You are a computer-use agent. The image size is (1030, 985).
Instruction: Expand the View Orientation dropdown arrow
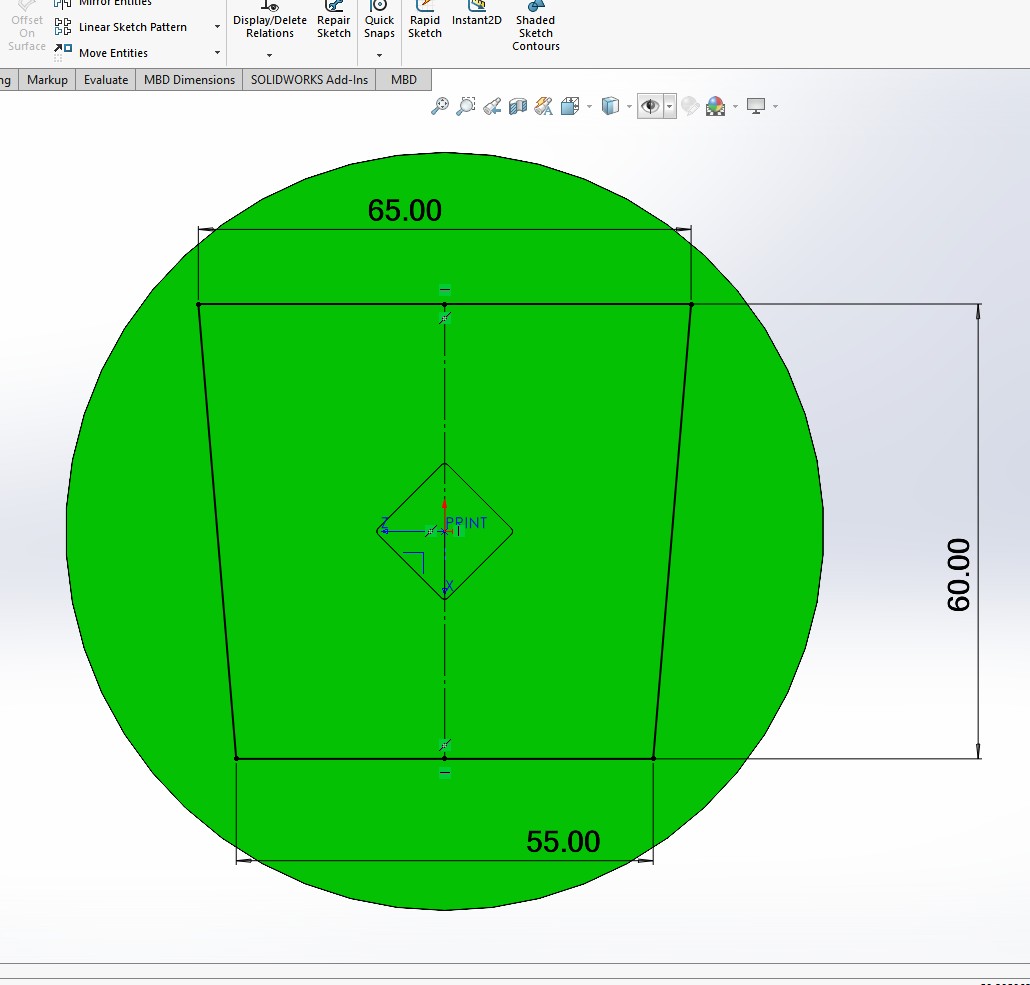(x=589, y=106)
